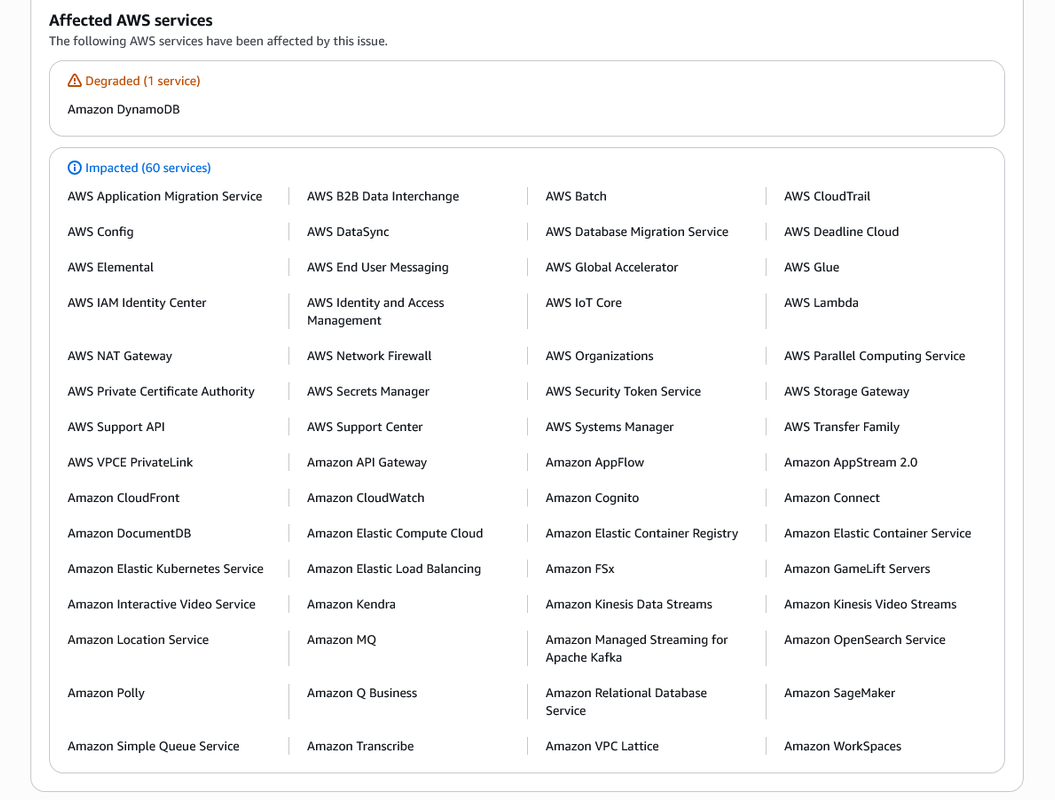The width and height of the screenshot is (1055, 800).
Task: Click AWS IAM Identity Center
Action: 137,303
